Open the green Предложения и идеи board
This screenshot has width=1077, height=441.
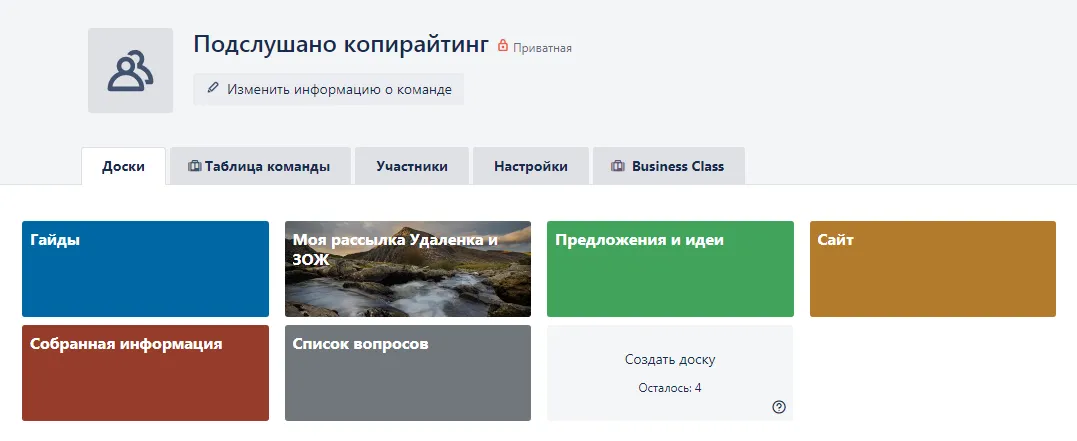coord(670,269)
